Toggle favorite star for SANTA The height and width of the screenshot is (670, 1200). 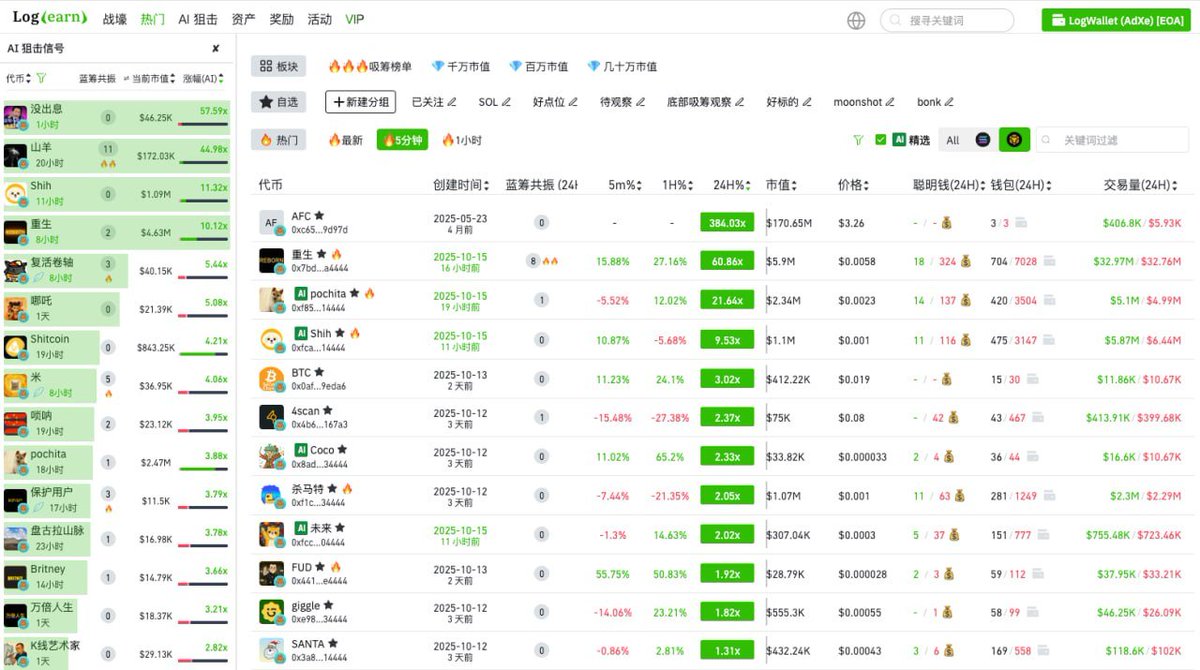pos(332,643)
